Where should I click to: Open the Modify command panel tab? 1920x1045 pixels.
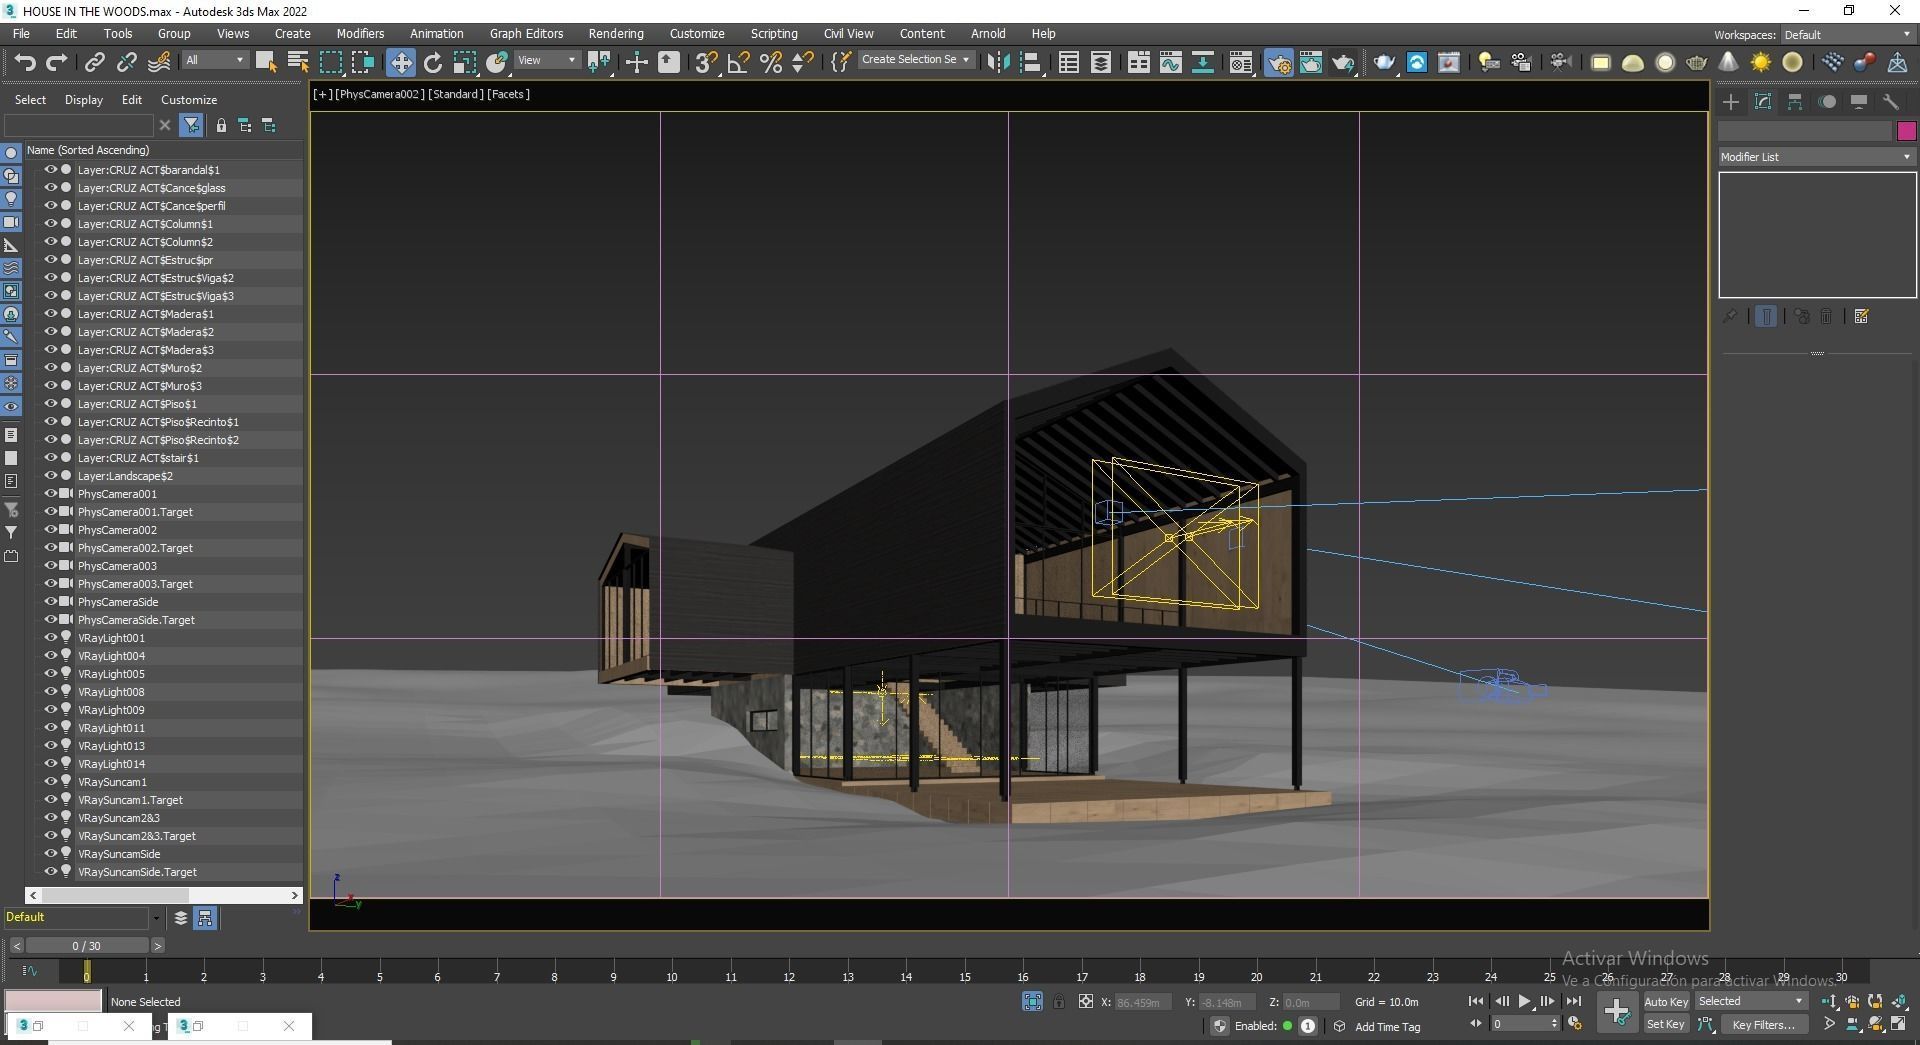click(x=1763, y=102)
